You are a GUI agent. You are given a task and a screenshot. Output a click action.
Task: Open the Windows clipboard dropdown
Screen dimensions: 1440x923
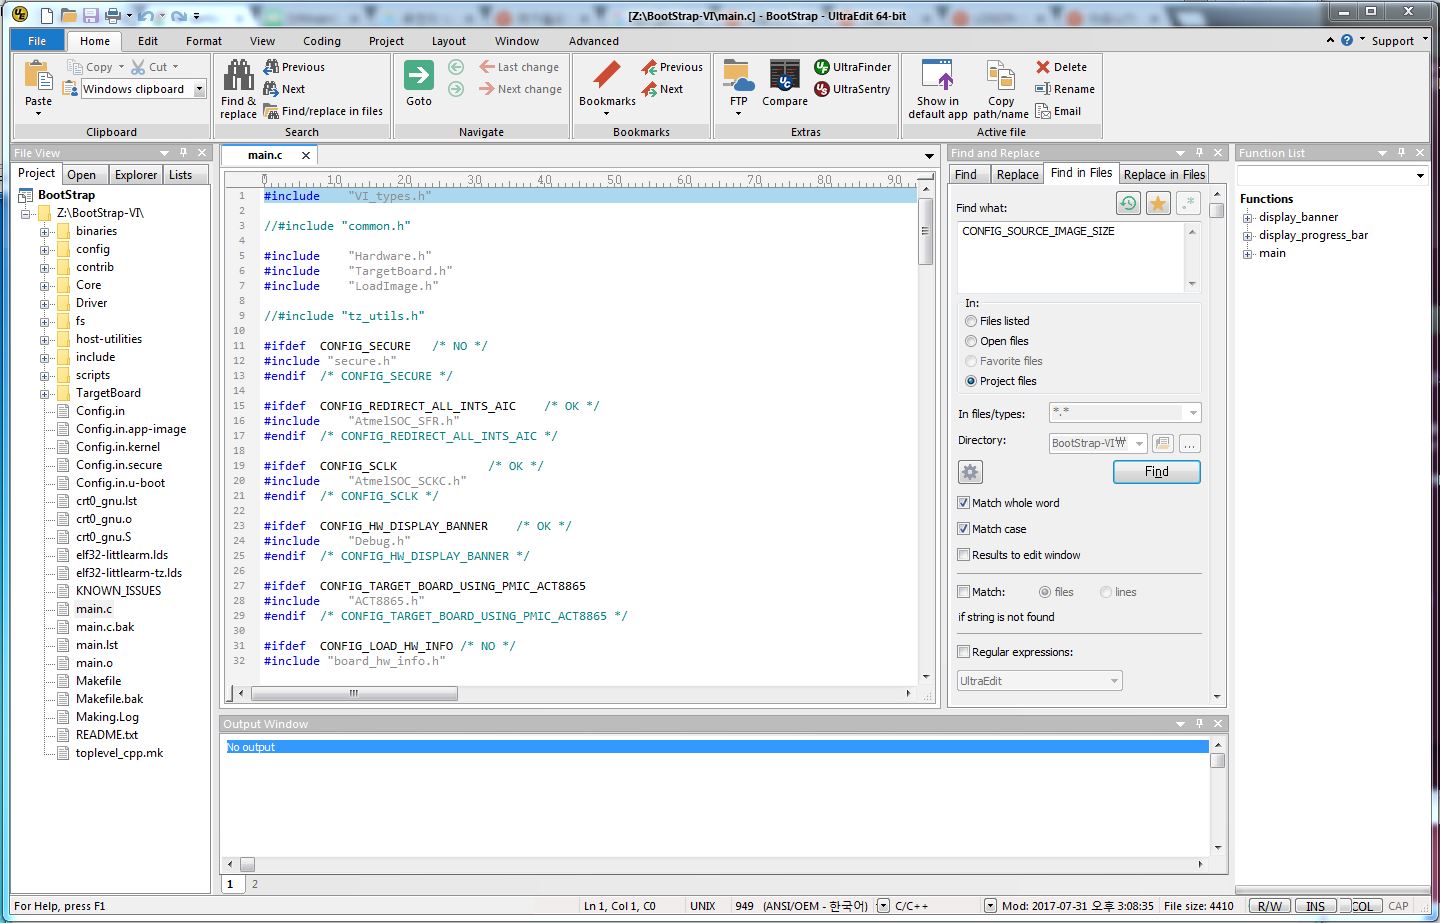pos(199,89)
